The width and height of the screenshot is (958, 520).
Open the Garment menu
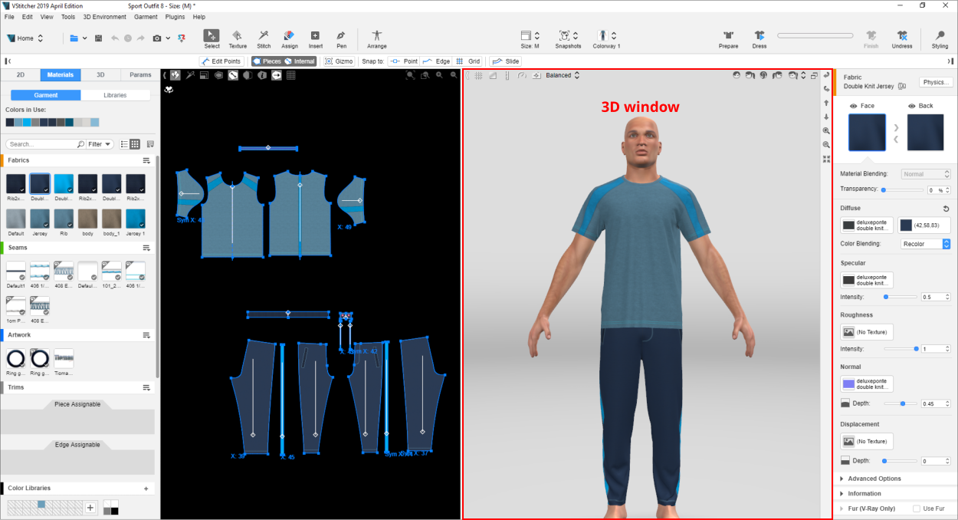tap(145, 17)
